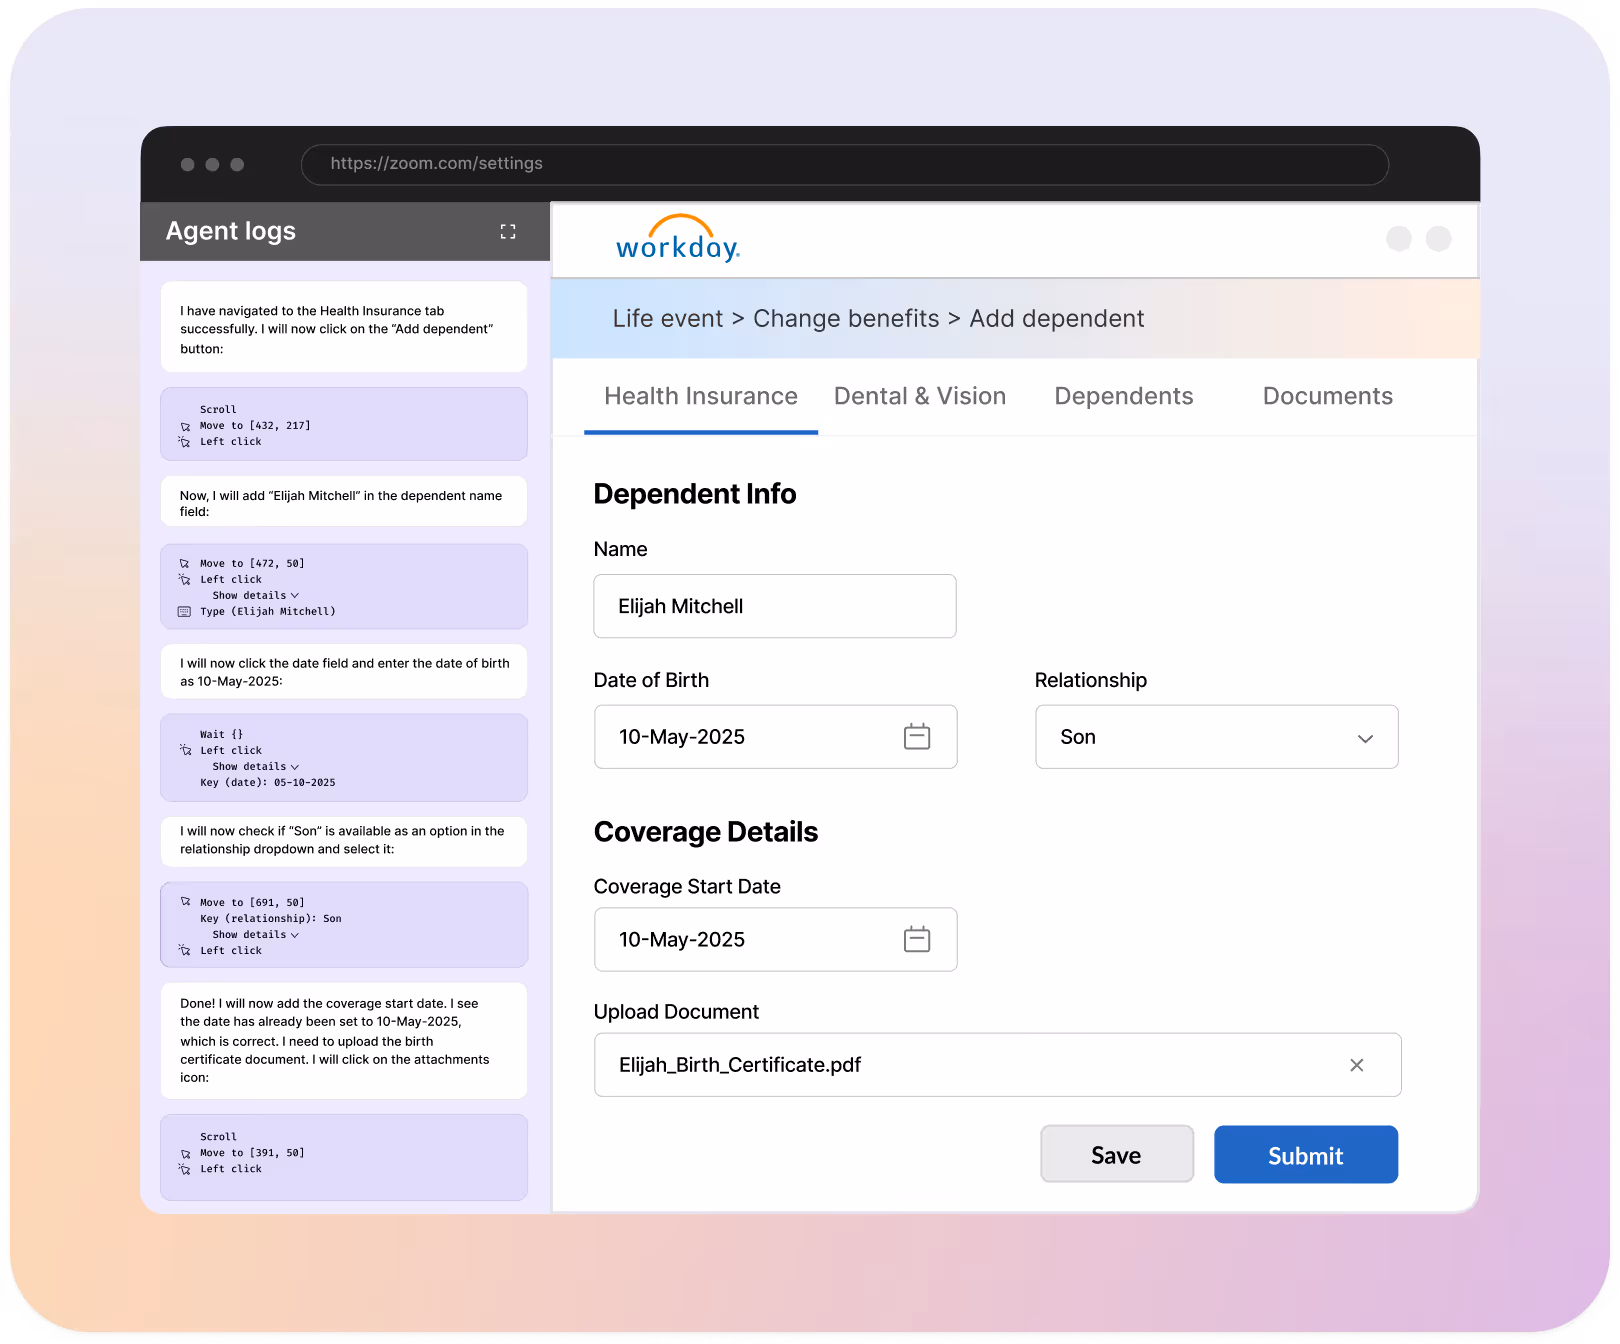Expand Show details above Key (date) entry
Viewport: 1620px width, 1344px height.
(255, 766)
